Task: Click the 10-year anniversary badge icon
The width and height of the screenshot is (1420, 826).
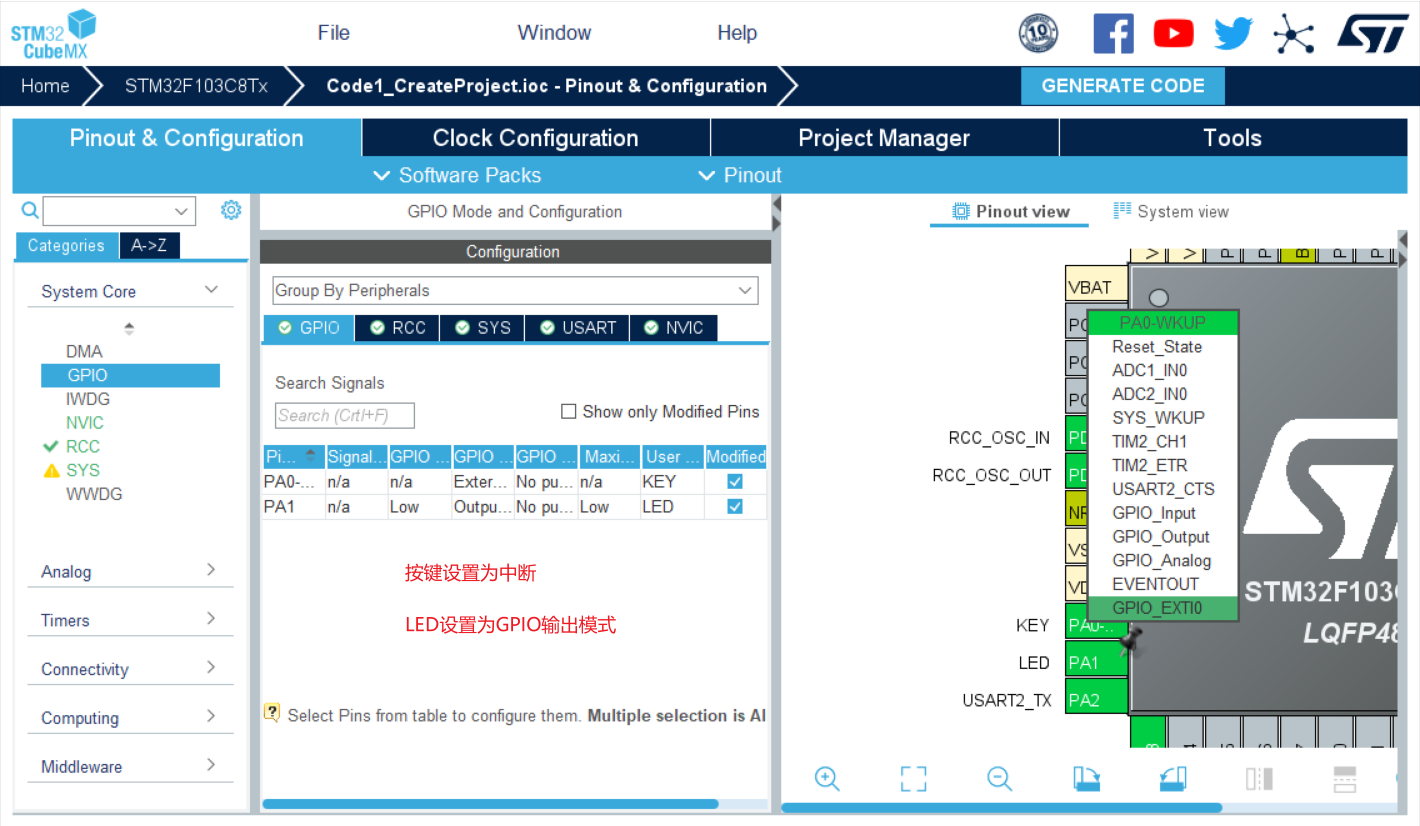Action: (x=1038, y=33)
